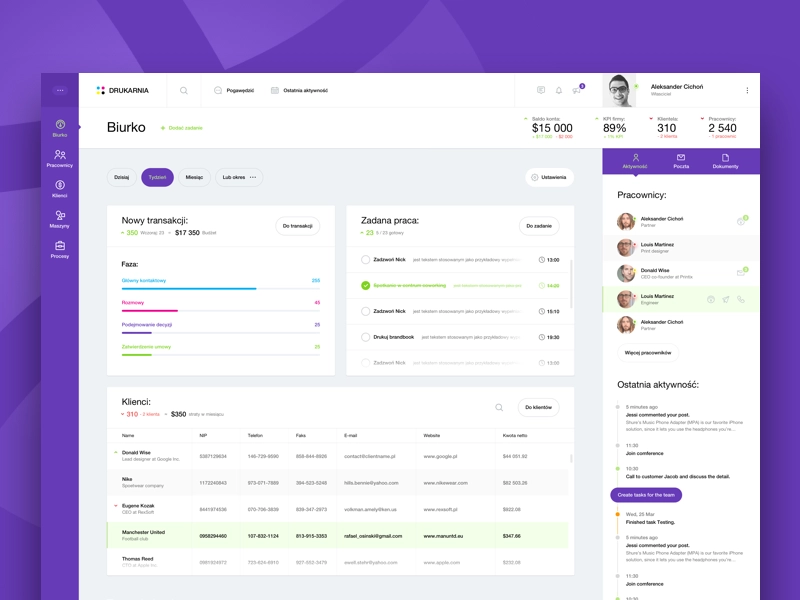Click the www.nikewear.com website cell
The height and width of the screenshot is (600, 800).
coord(445,483)
